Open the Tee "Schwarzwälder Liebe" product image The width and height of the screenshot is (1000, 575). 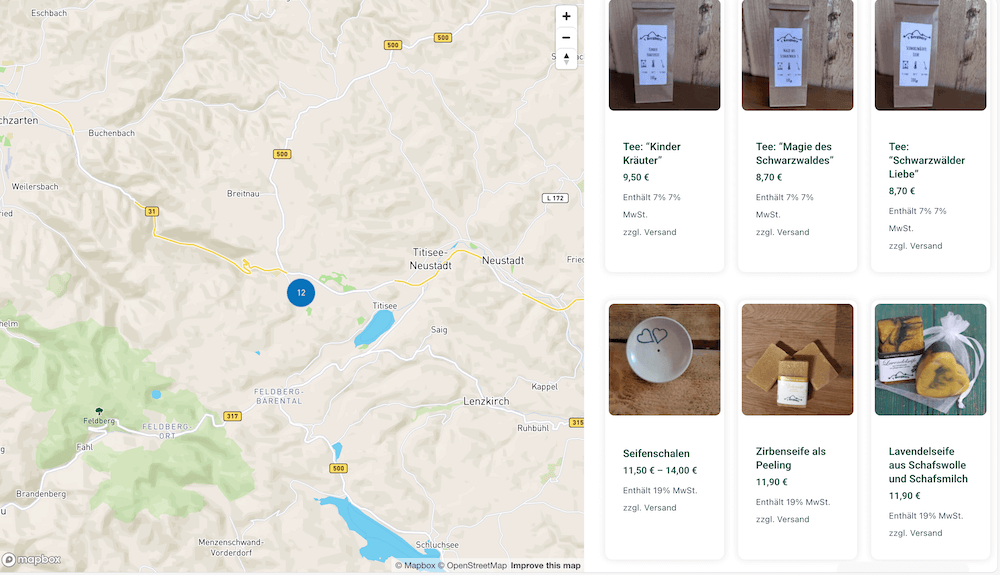(x=930, y=55)
